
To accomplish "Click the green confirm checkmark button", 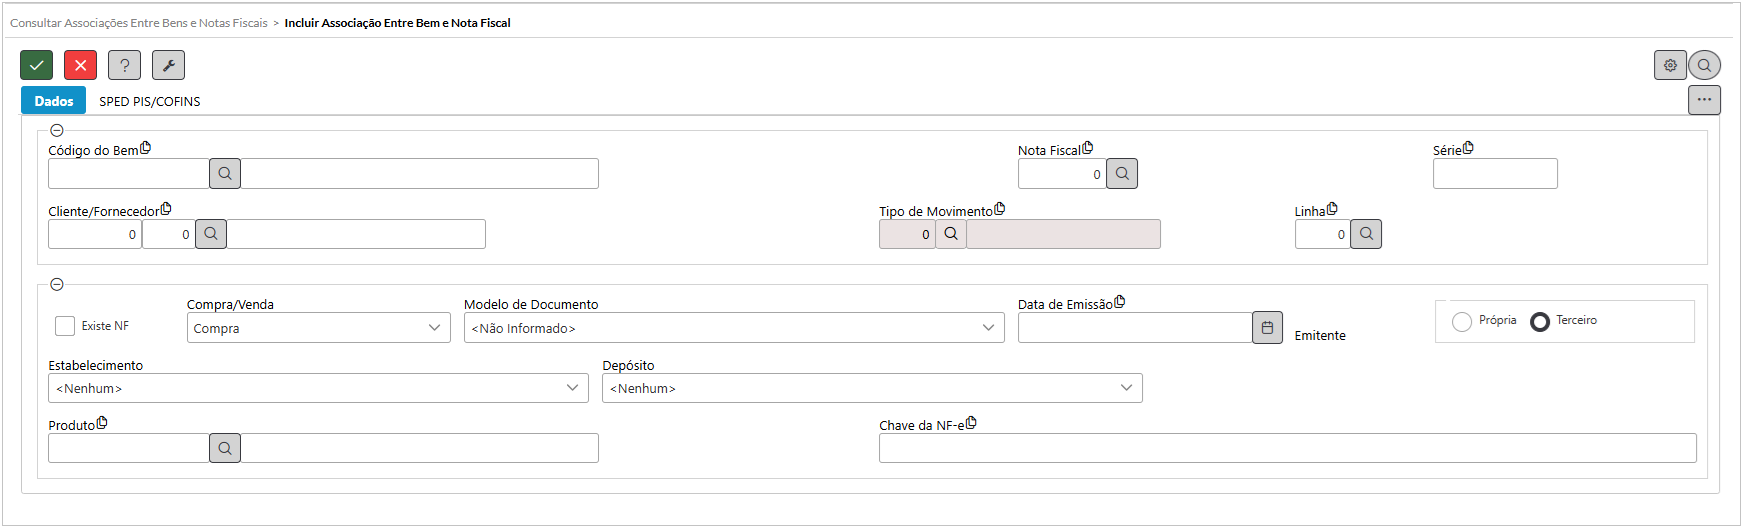I will (x=37, y=65).
